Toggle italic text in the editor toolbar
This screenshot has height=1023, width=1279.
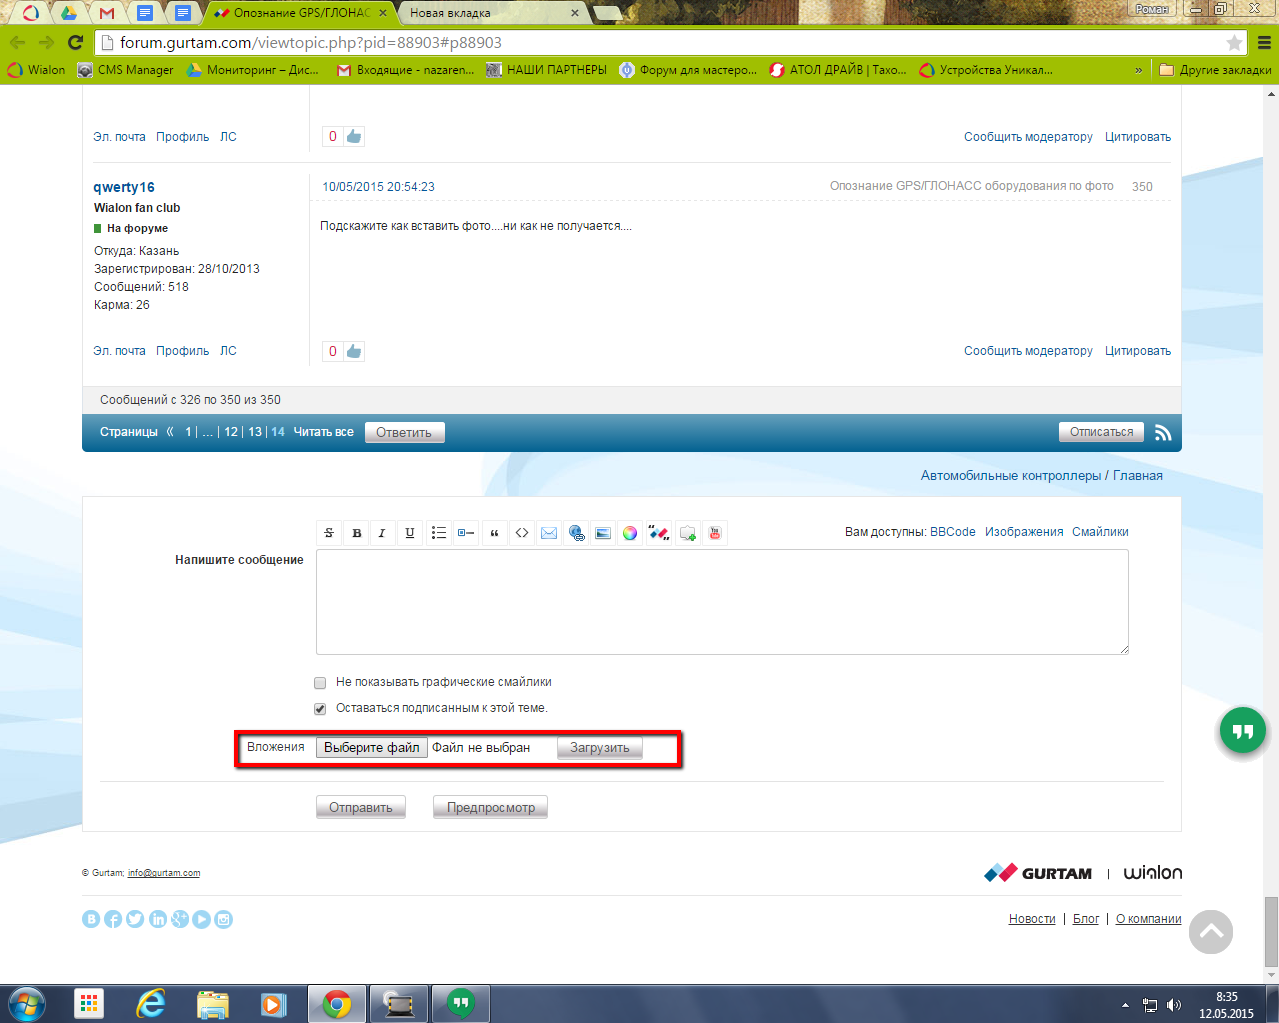tap(382, 533)
